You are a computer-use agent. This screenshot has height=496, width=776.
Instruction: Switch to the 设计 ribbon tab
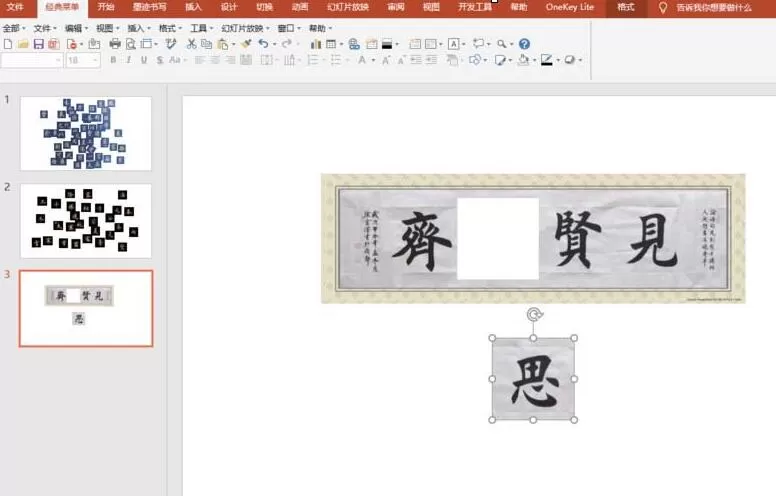click(x=229, y=7)
